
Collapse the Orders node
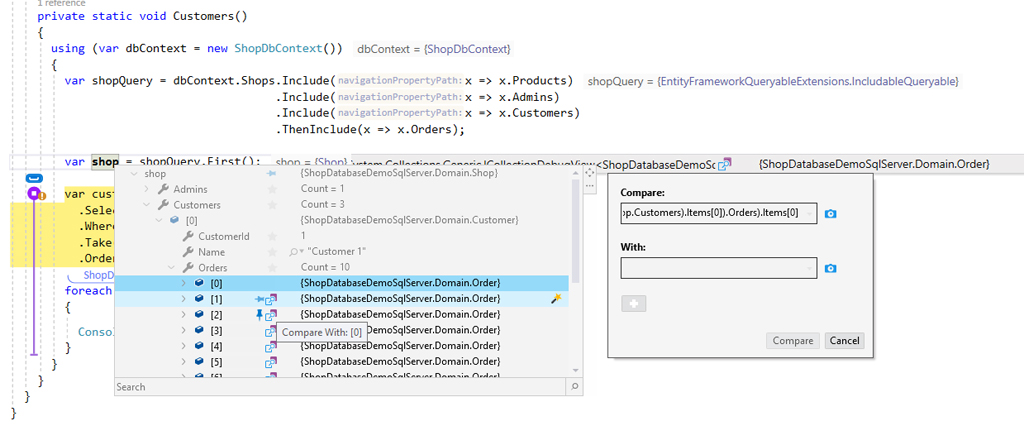coord(172,268)
